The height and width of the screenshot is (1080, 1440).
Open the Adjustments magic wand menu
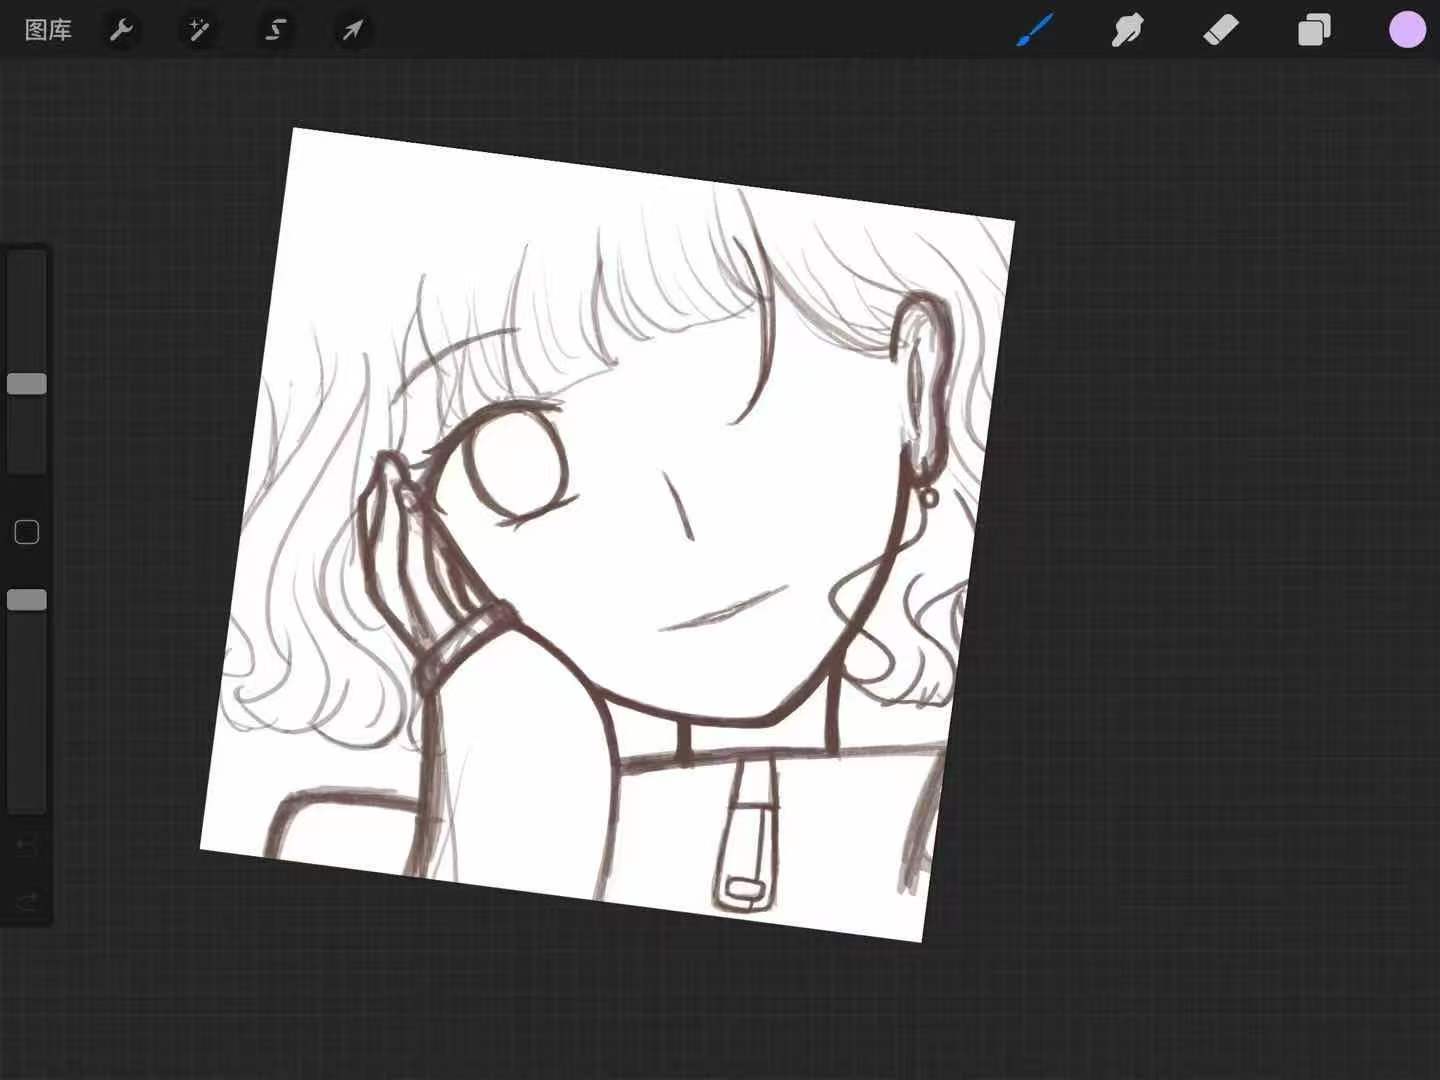pyautogui.click(x=198, y=30)
